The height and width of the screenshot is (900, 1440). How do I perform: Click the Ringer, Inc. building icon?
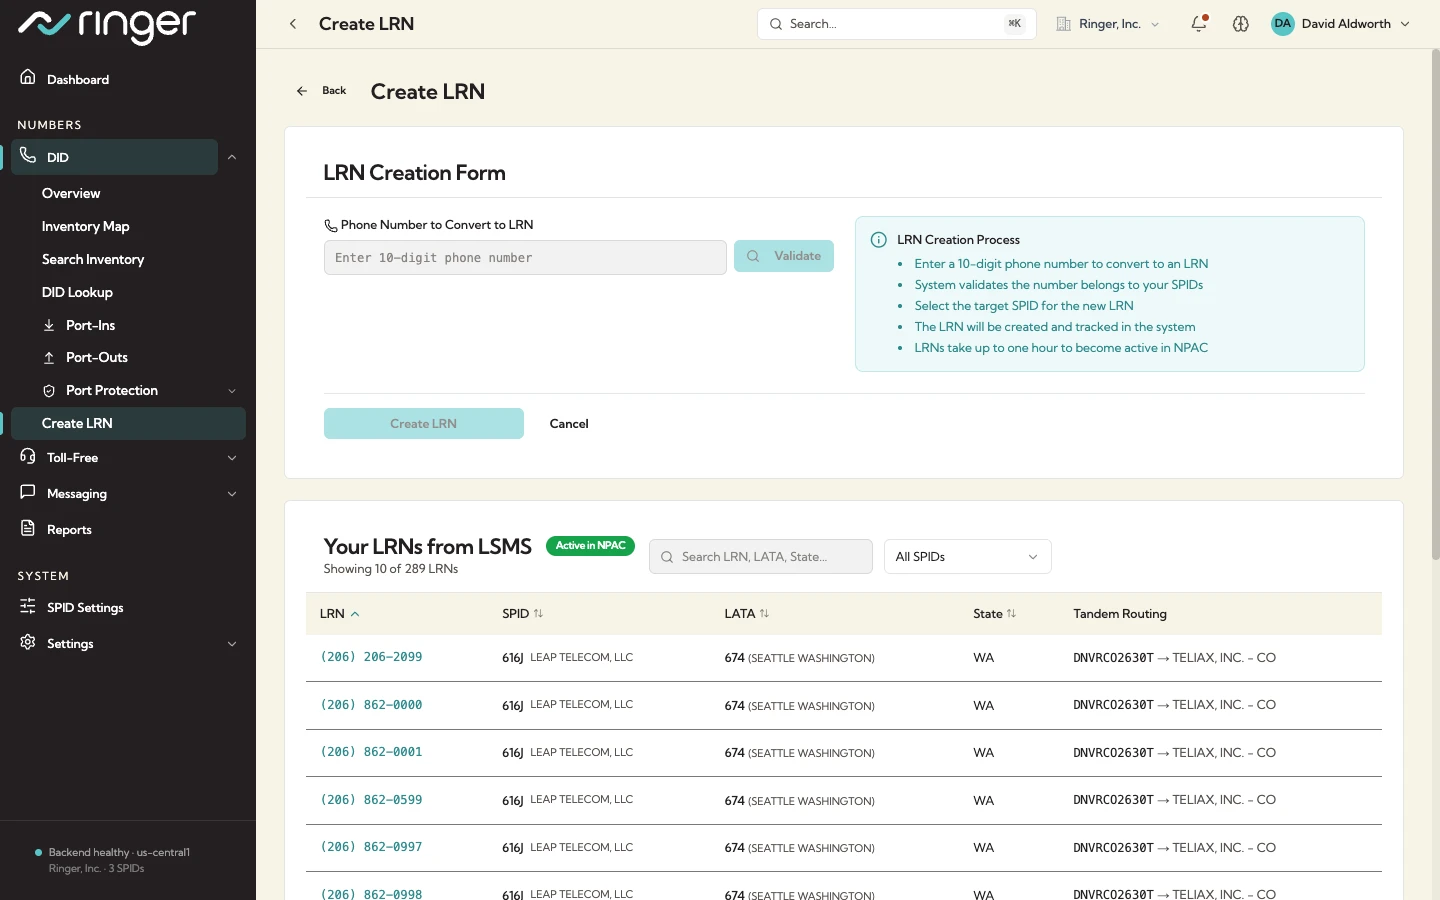pos(1064,24)
